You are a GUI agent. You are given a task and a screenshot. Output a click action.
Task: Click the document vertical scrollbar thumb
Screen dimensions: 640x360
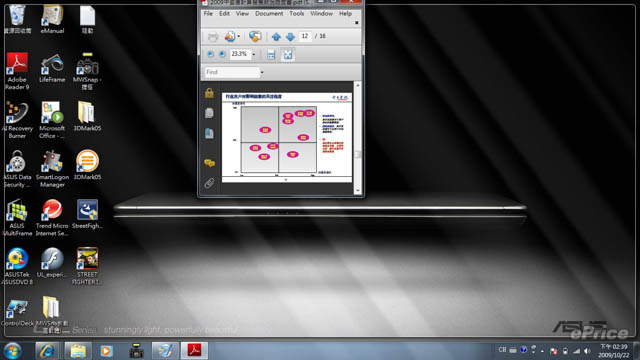coord(358,154)
